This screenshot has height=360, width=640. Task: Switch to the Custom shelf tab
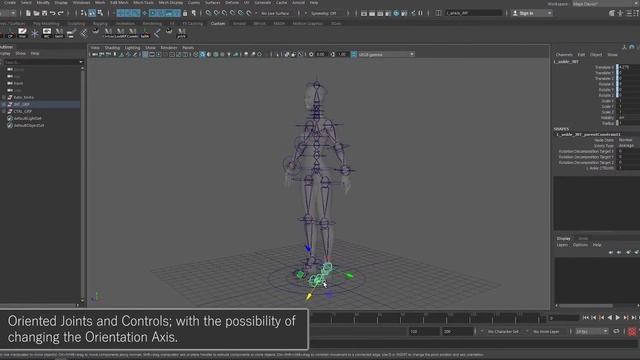point(218,24)
